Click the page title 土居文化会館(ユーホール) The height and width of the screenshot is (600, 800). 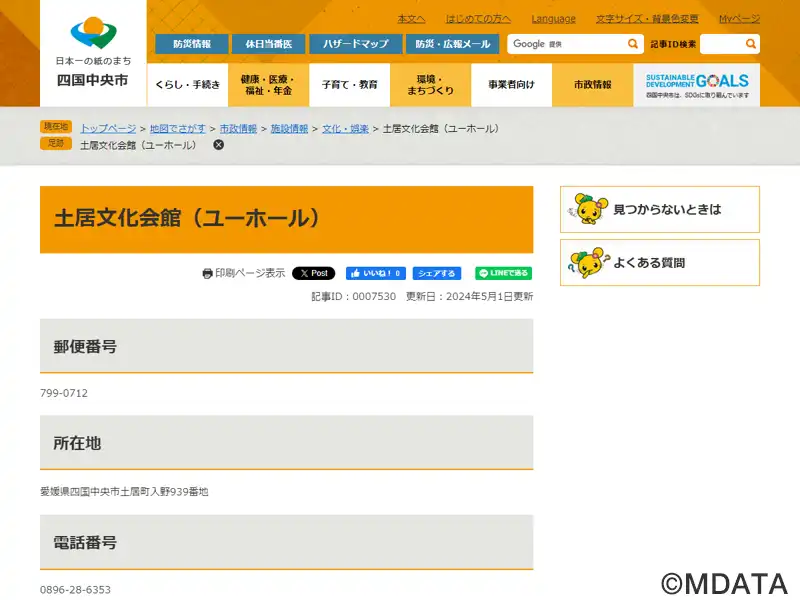(x=187, y=218)
